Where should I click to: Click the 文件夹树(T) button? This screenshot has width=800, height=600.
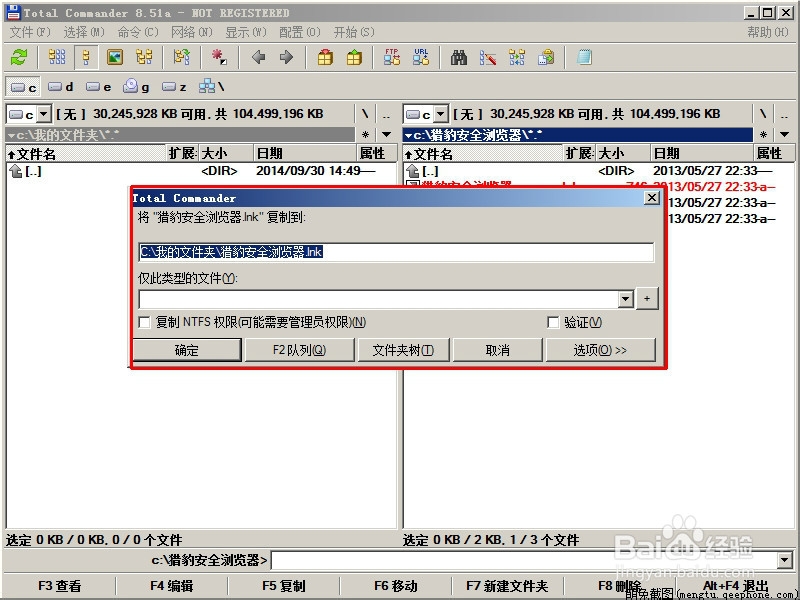tap(403, 350)
